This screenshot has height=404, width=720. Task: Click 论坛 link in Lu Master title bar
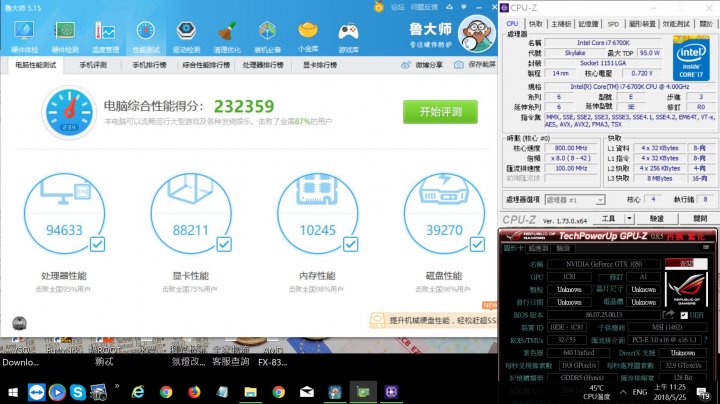(x=397, y=7)
